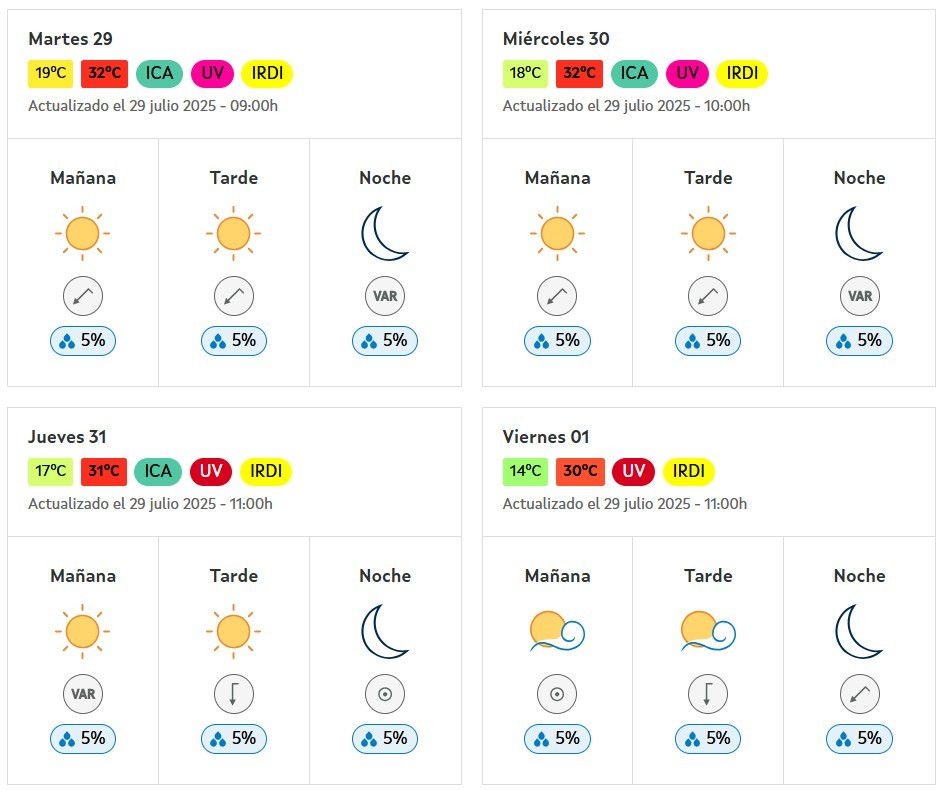The image size is (942, 790).
Task: Click the 14ºC min temperature for Viernes 01
Action: pyautogui.click(x=525, y=471)
